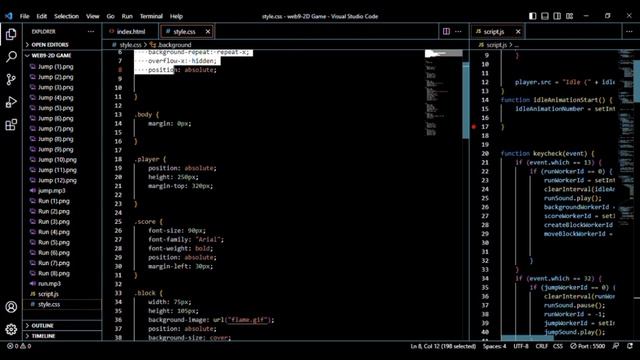Open more actions for script.js editor group
This screenshot has width=640, height=360.
click(x=629, y=31)
